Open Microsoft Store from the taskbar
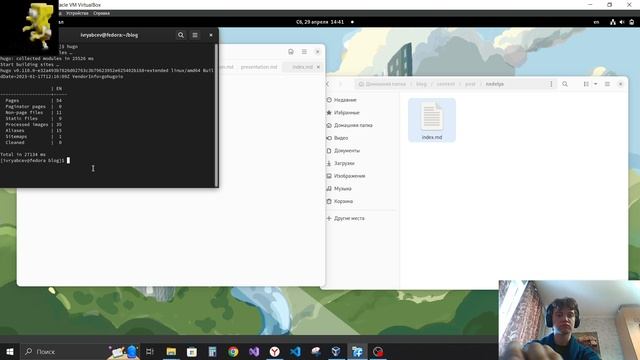This screenshot has height=360, width=640. point(192,351)
